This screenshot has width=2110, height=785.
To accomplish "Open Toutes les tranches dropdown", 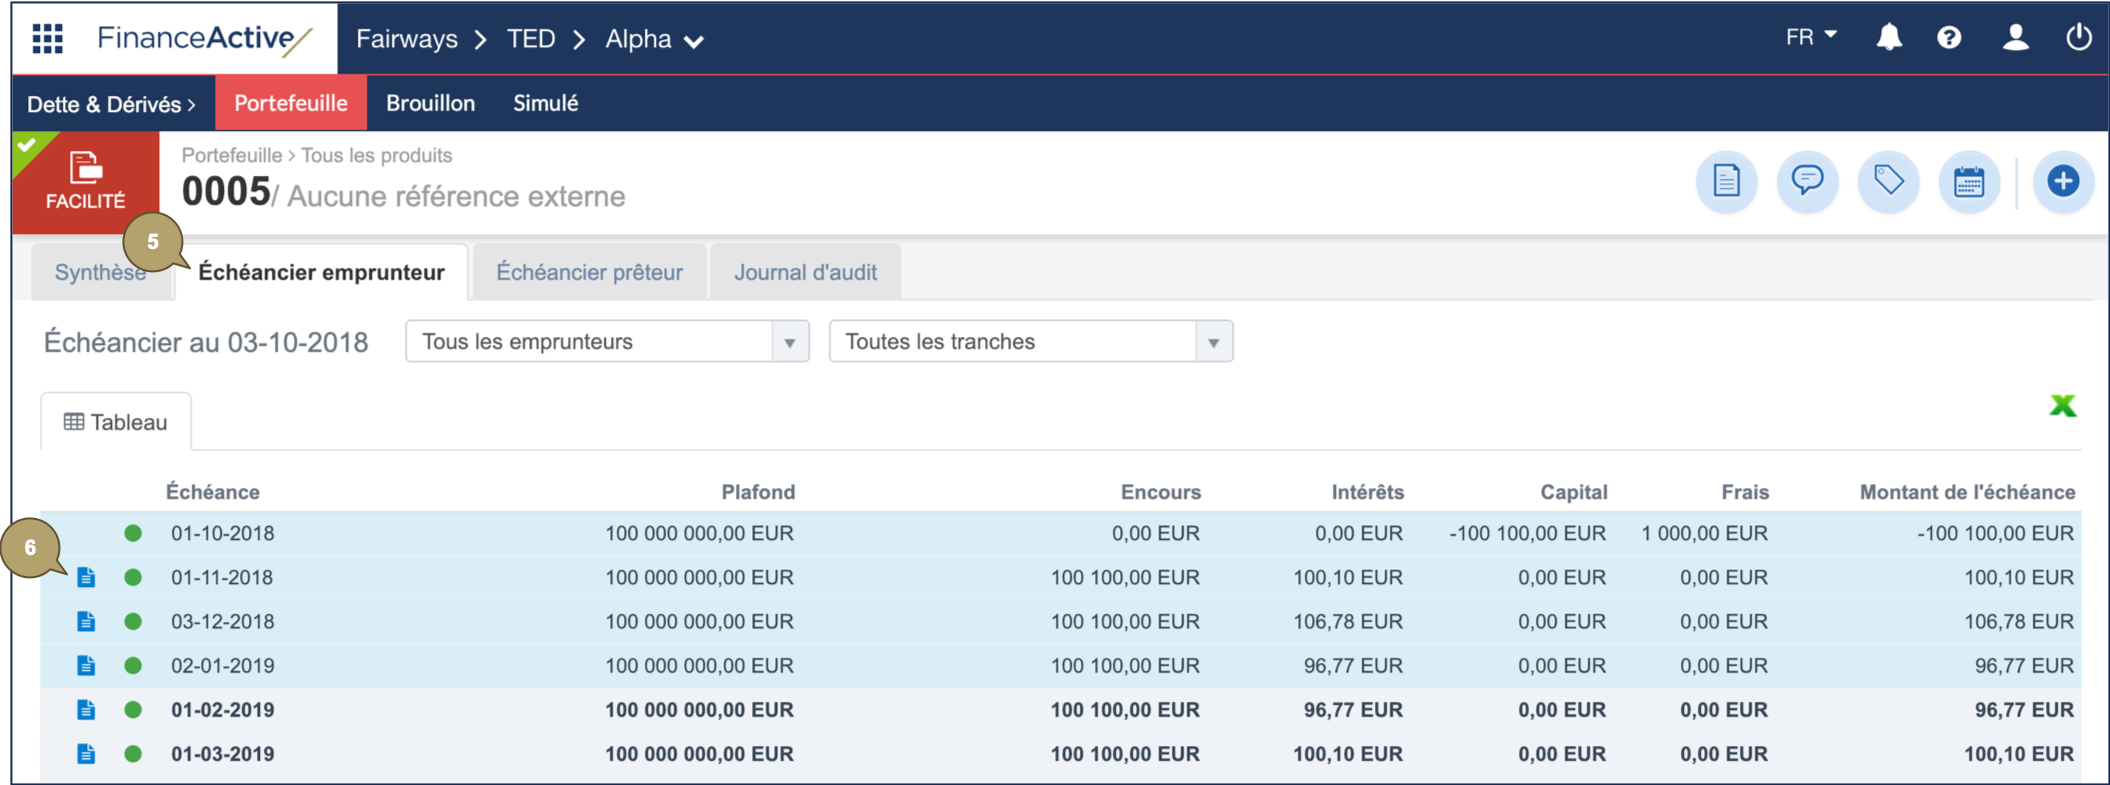I will click(x=1031, y=342).
